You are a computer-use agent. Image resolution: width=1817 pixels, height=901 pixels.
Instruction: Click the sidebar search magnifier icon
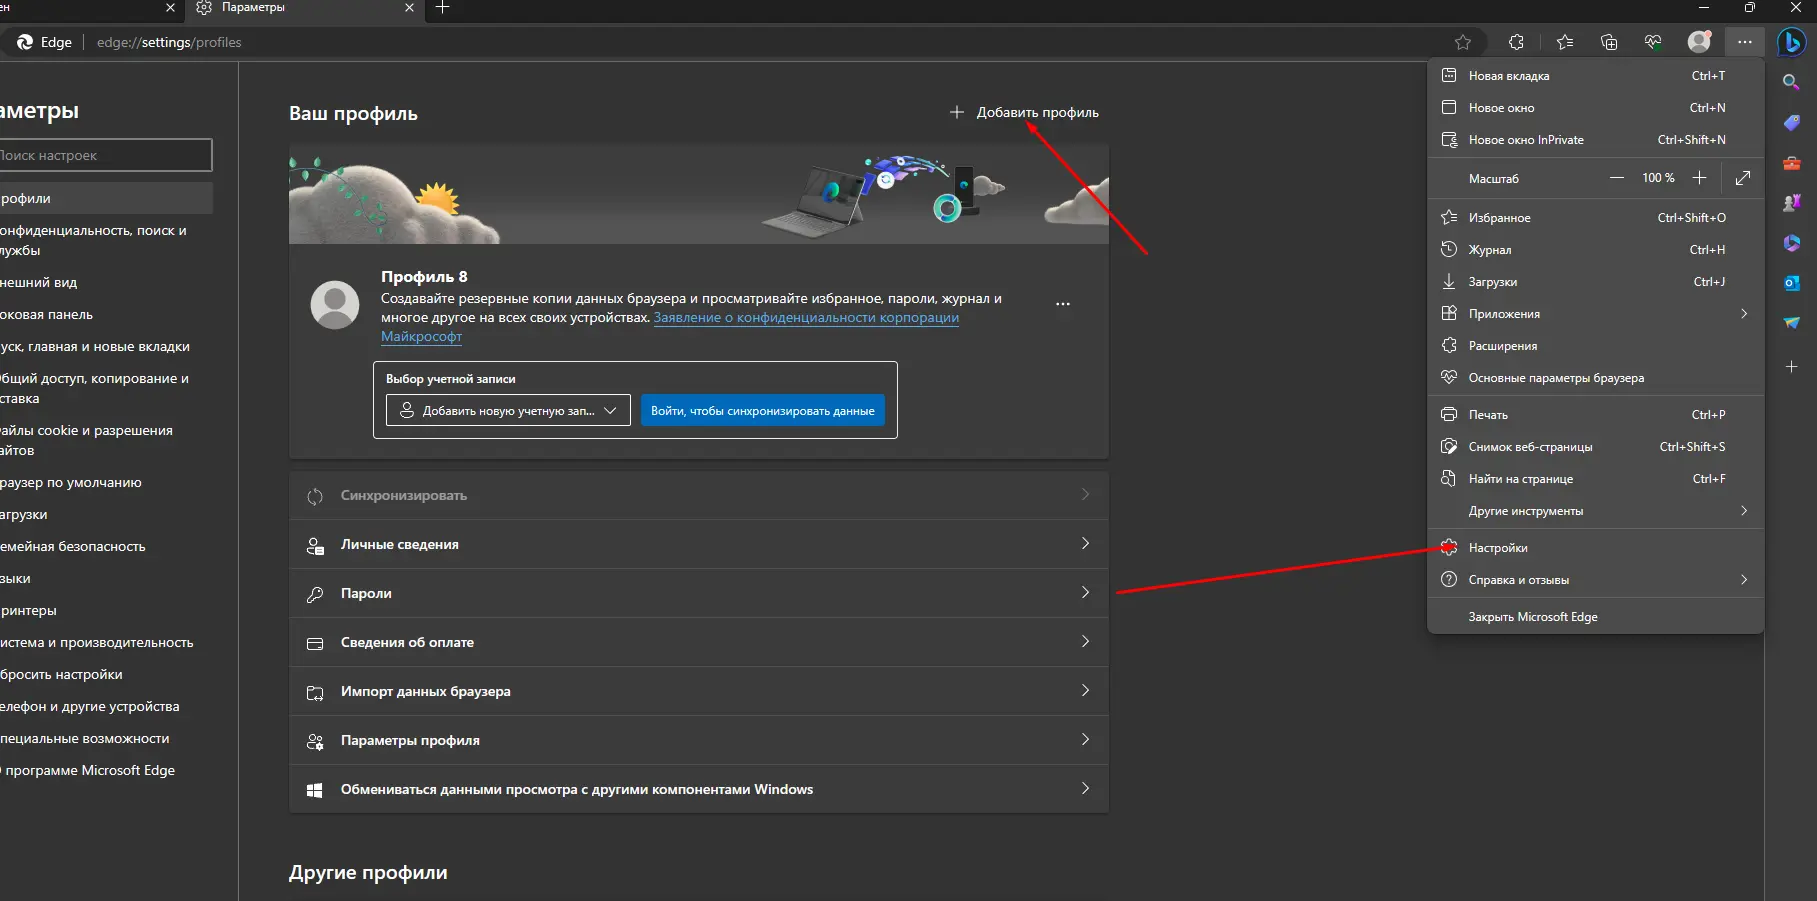tap(1791, 82)
